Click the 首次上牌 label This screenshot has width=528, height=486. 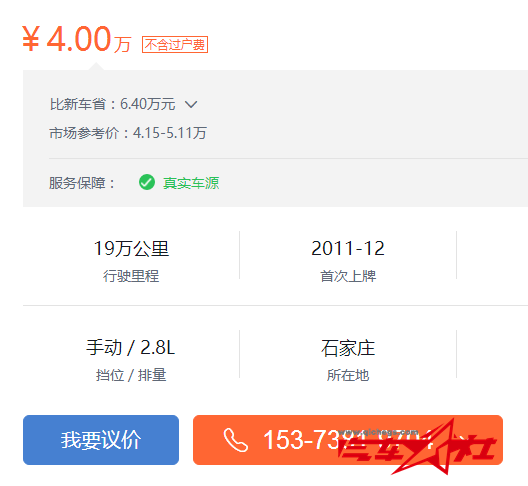[348, 276]
